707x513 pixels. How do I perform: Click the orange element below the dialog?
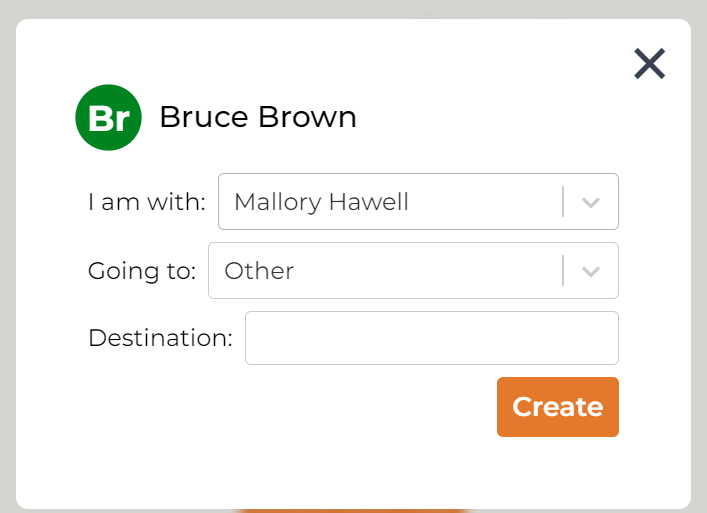pos(350,510)
